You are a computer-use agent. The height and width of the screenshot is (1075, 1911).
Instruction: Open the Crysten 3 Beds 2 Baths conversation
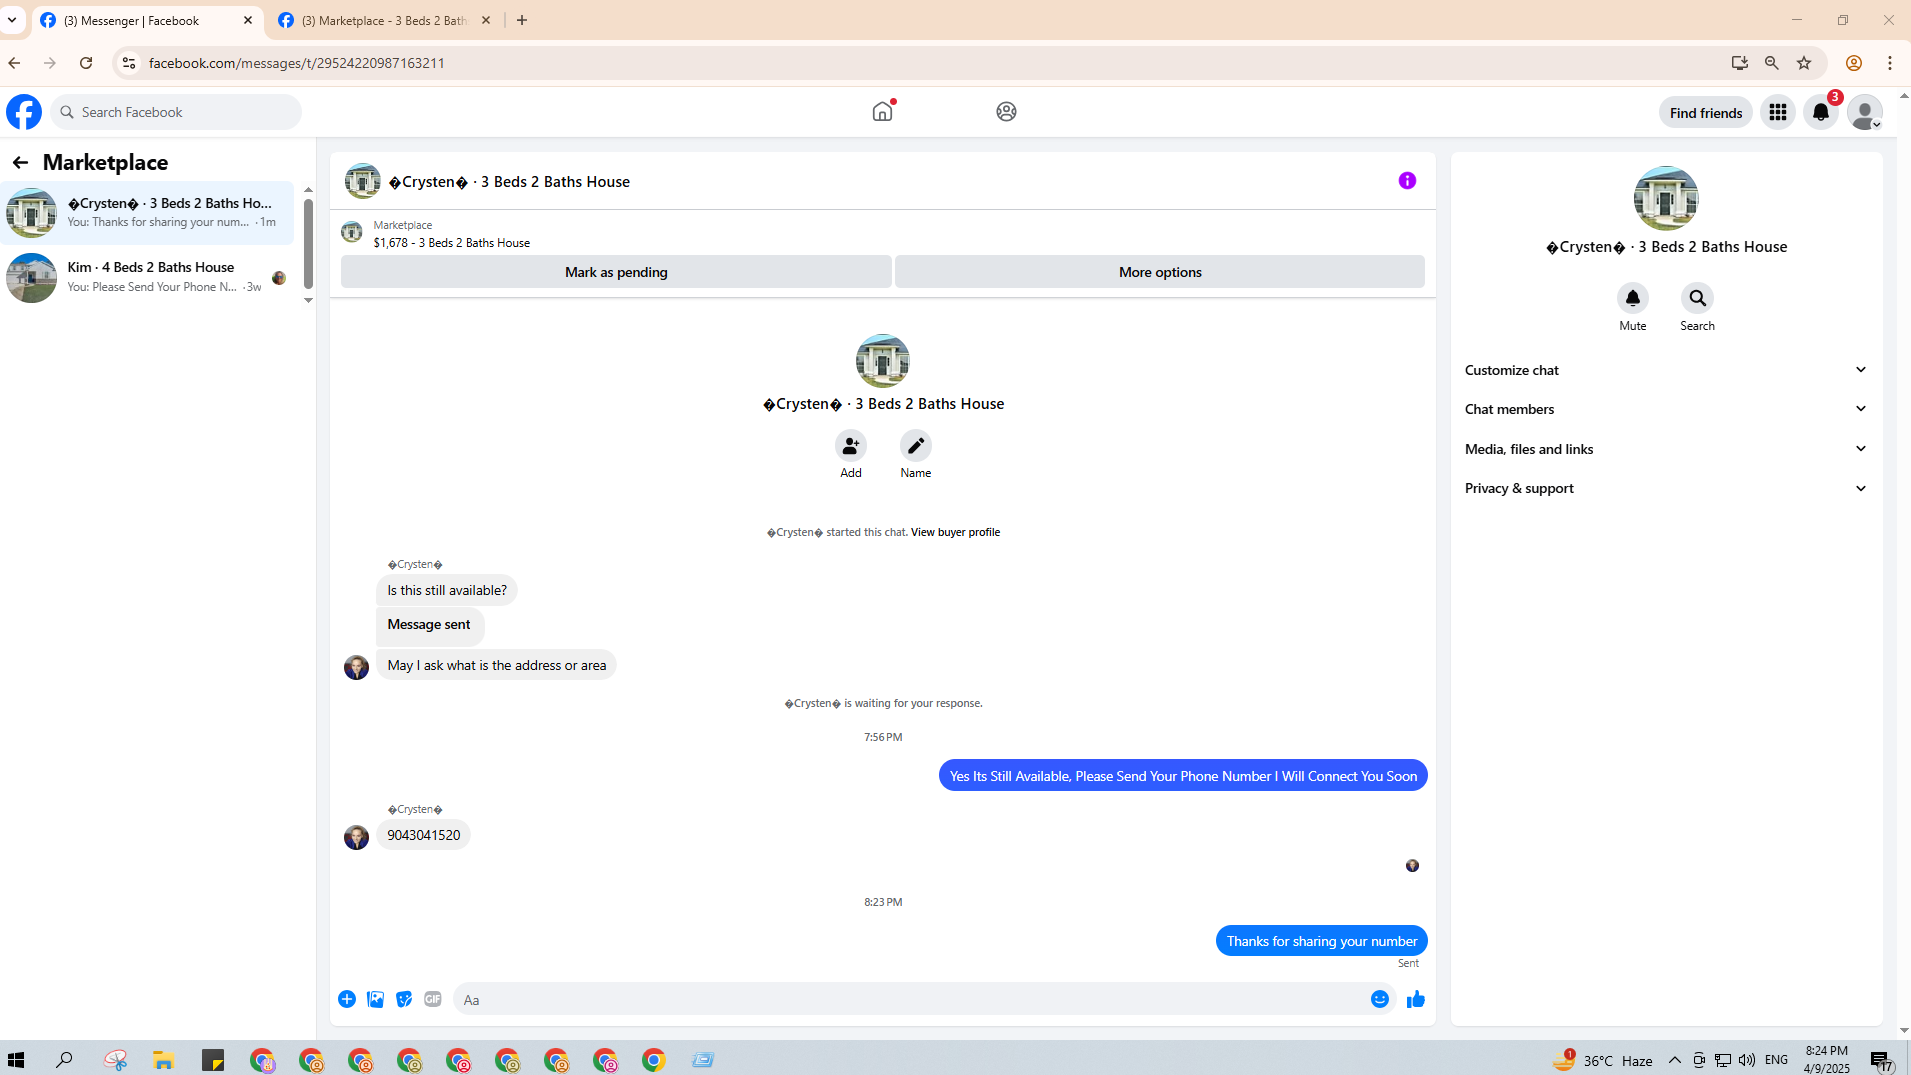pos(147,212)
